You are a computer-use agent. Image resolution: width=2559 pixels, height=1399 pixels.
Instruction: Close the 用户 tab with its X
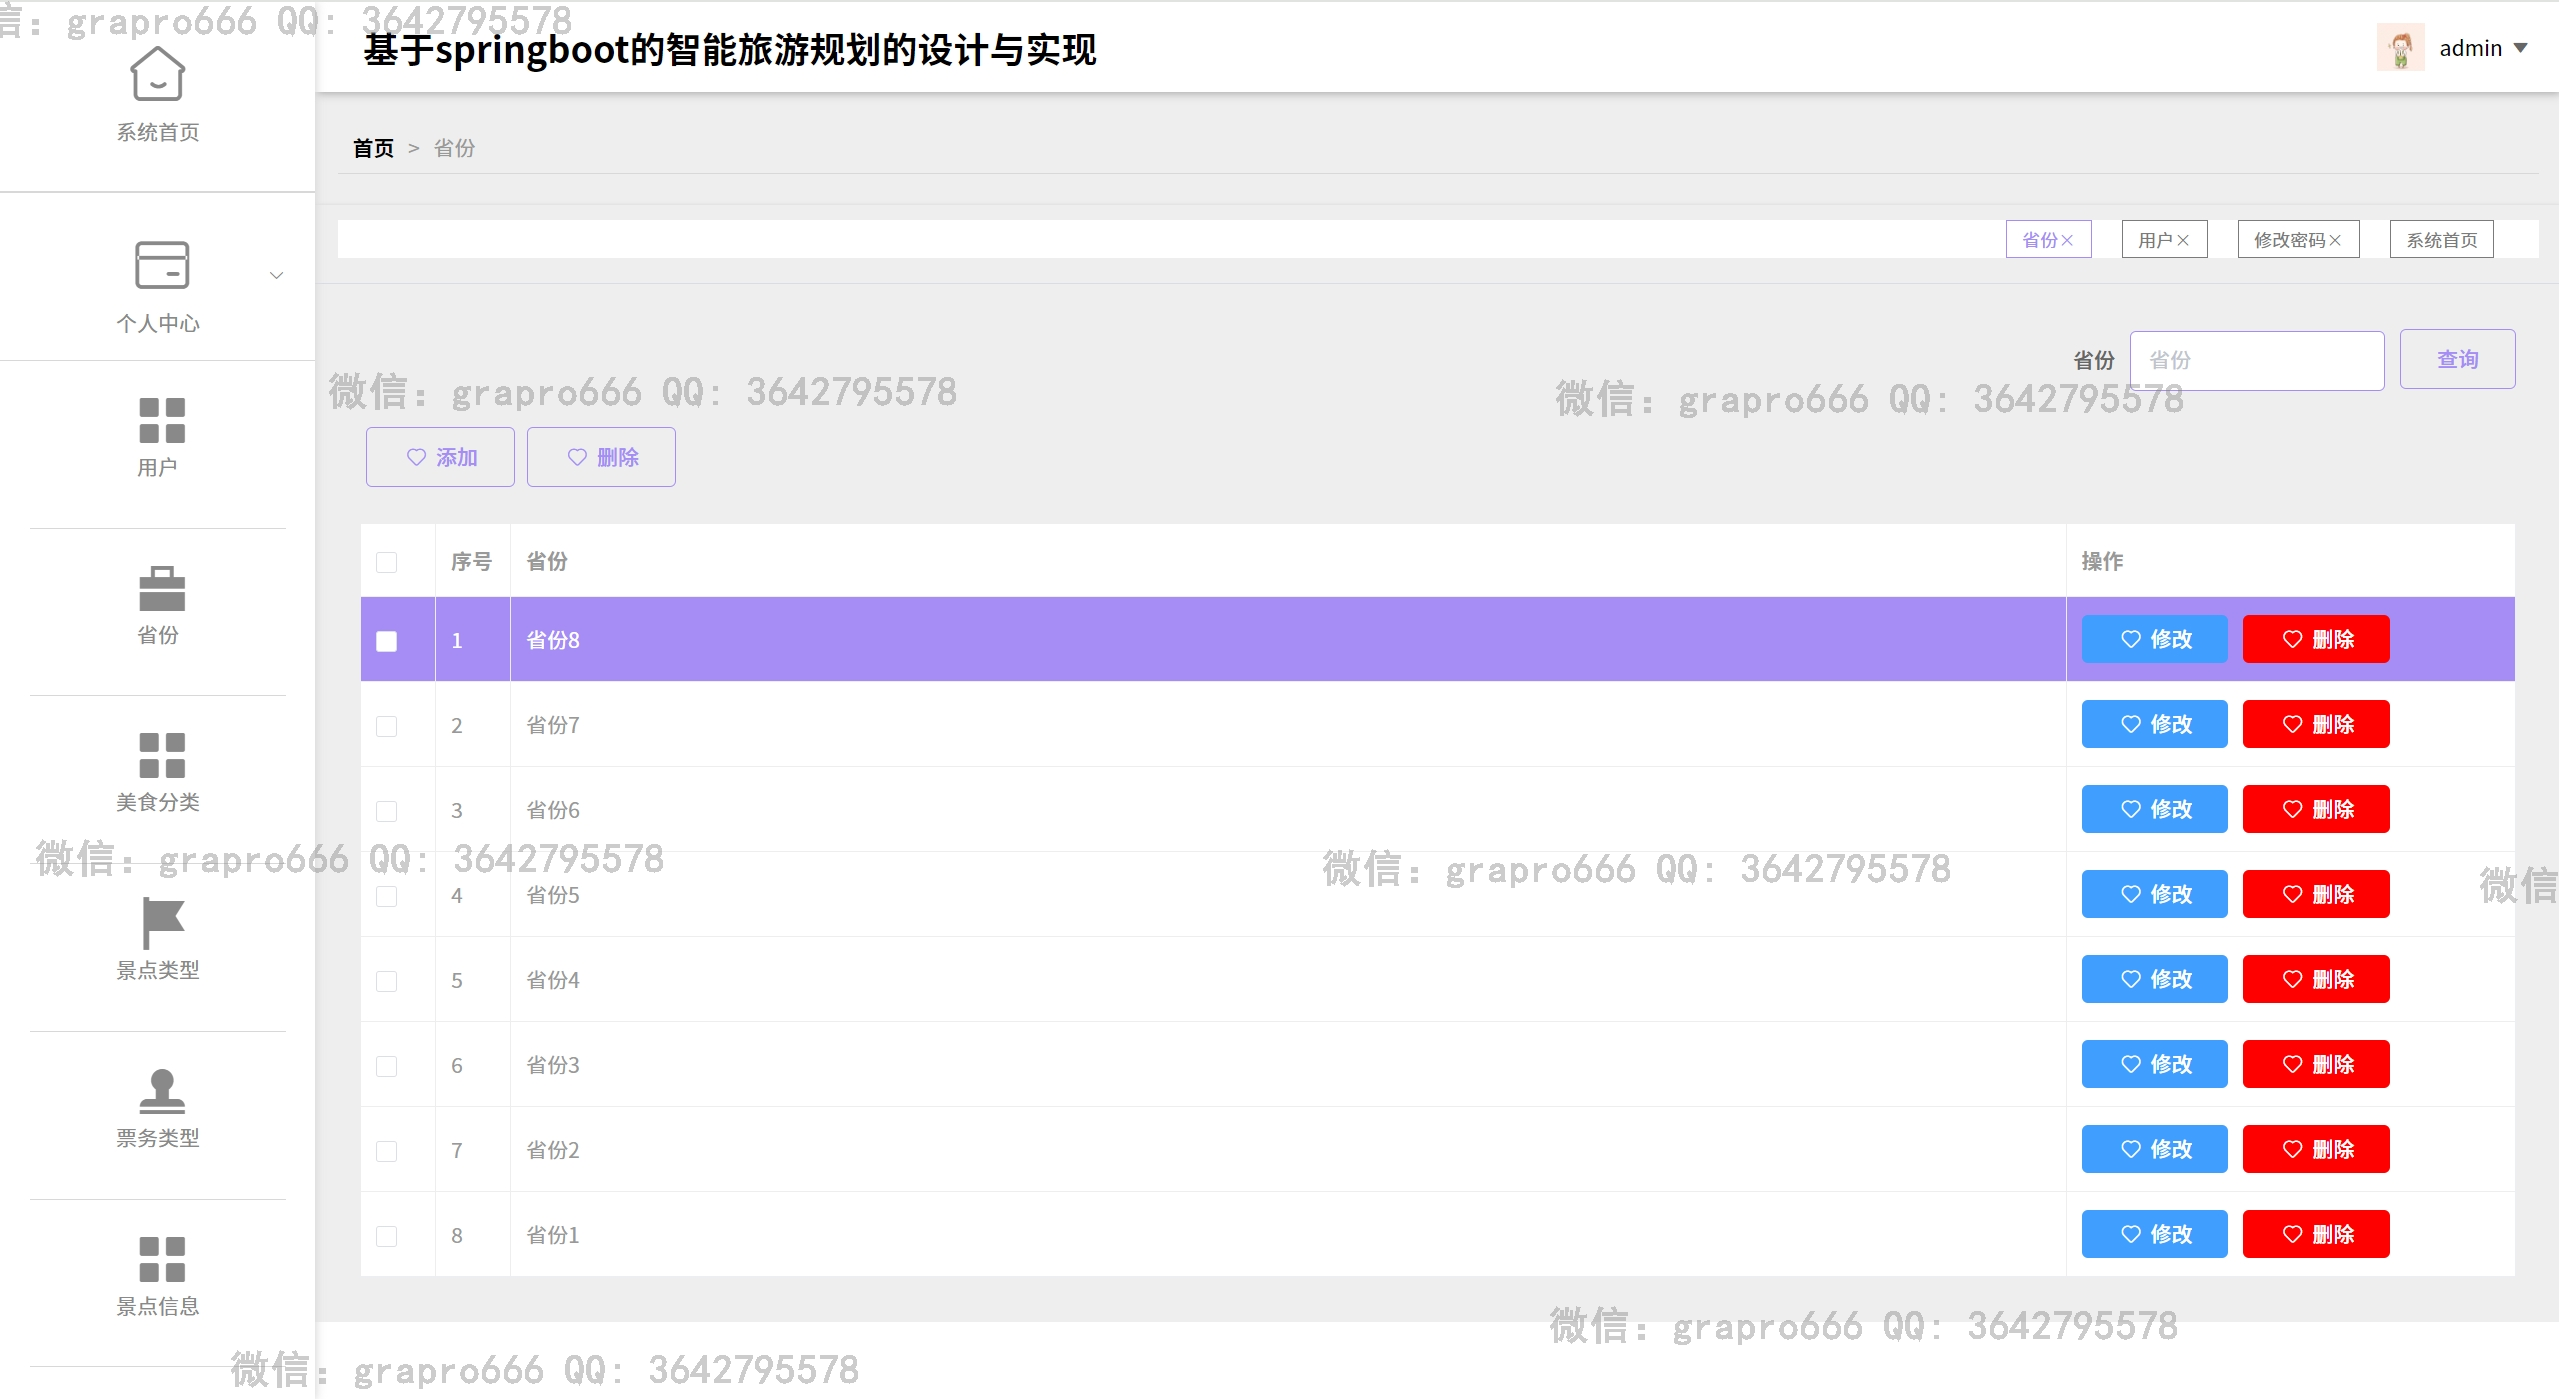(x=2183, y=240)
